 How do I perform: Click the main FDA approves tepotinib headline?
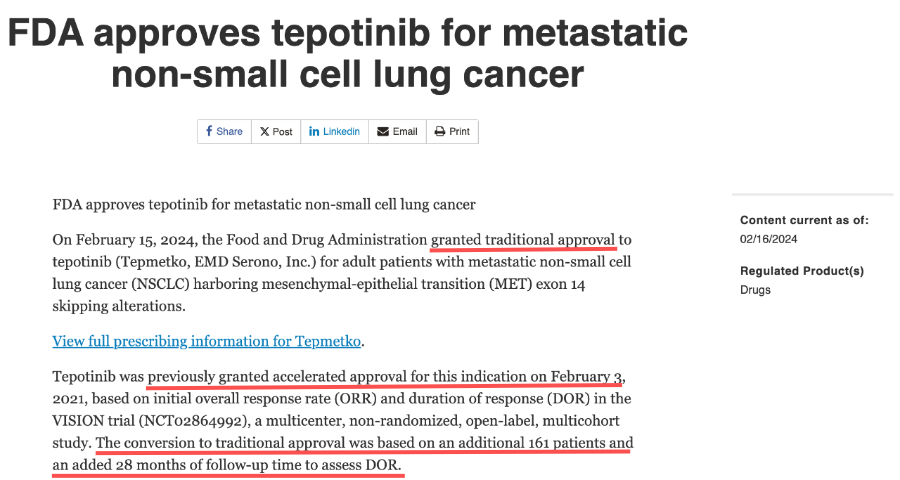pos(347,53)
